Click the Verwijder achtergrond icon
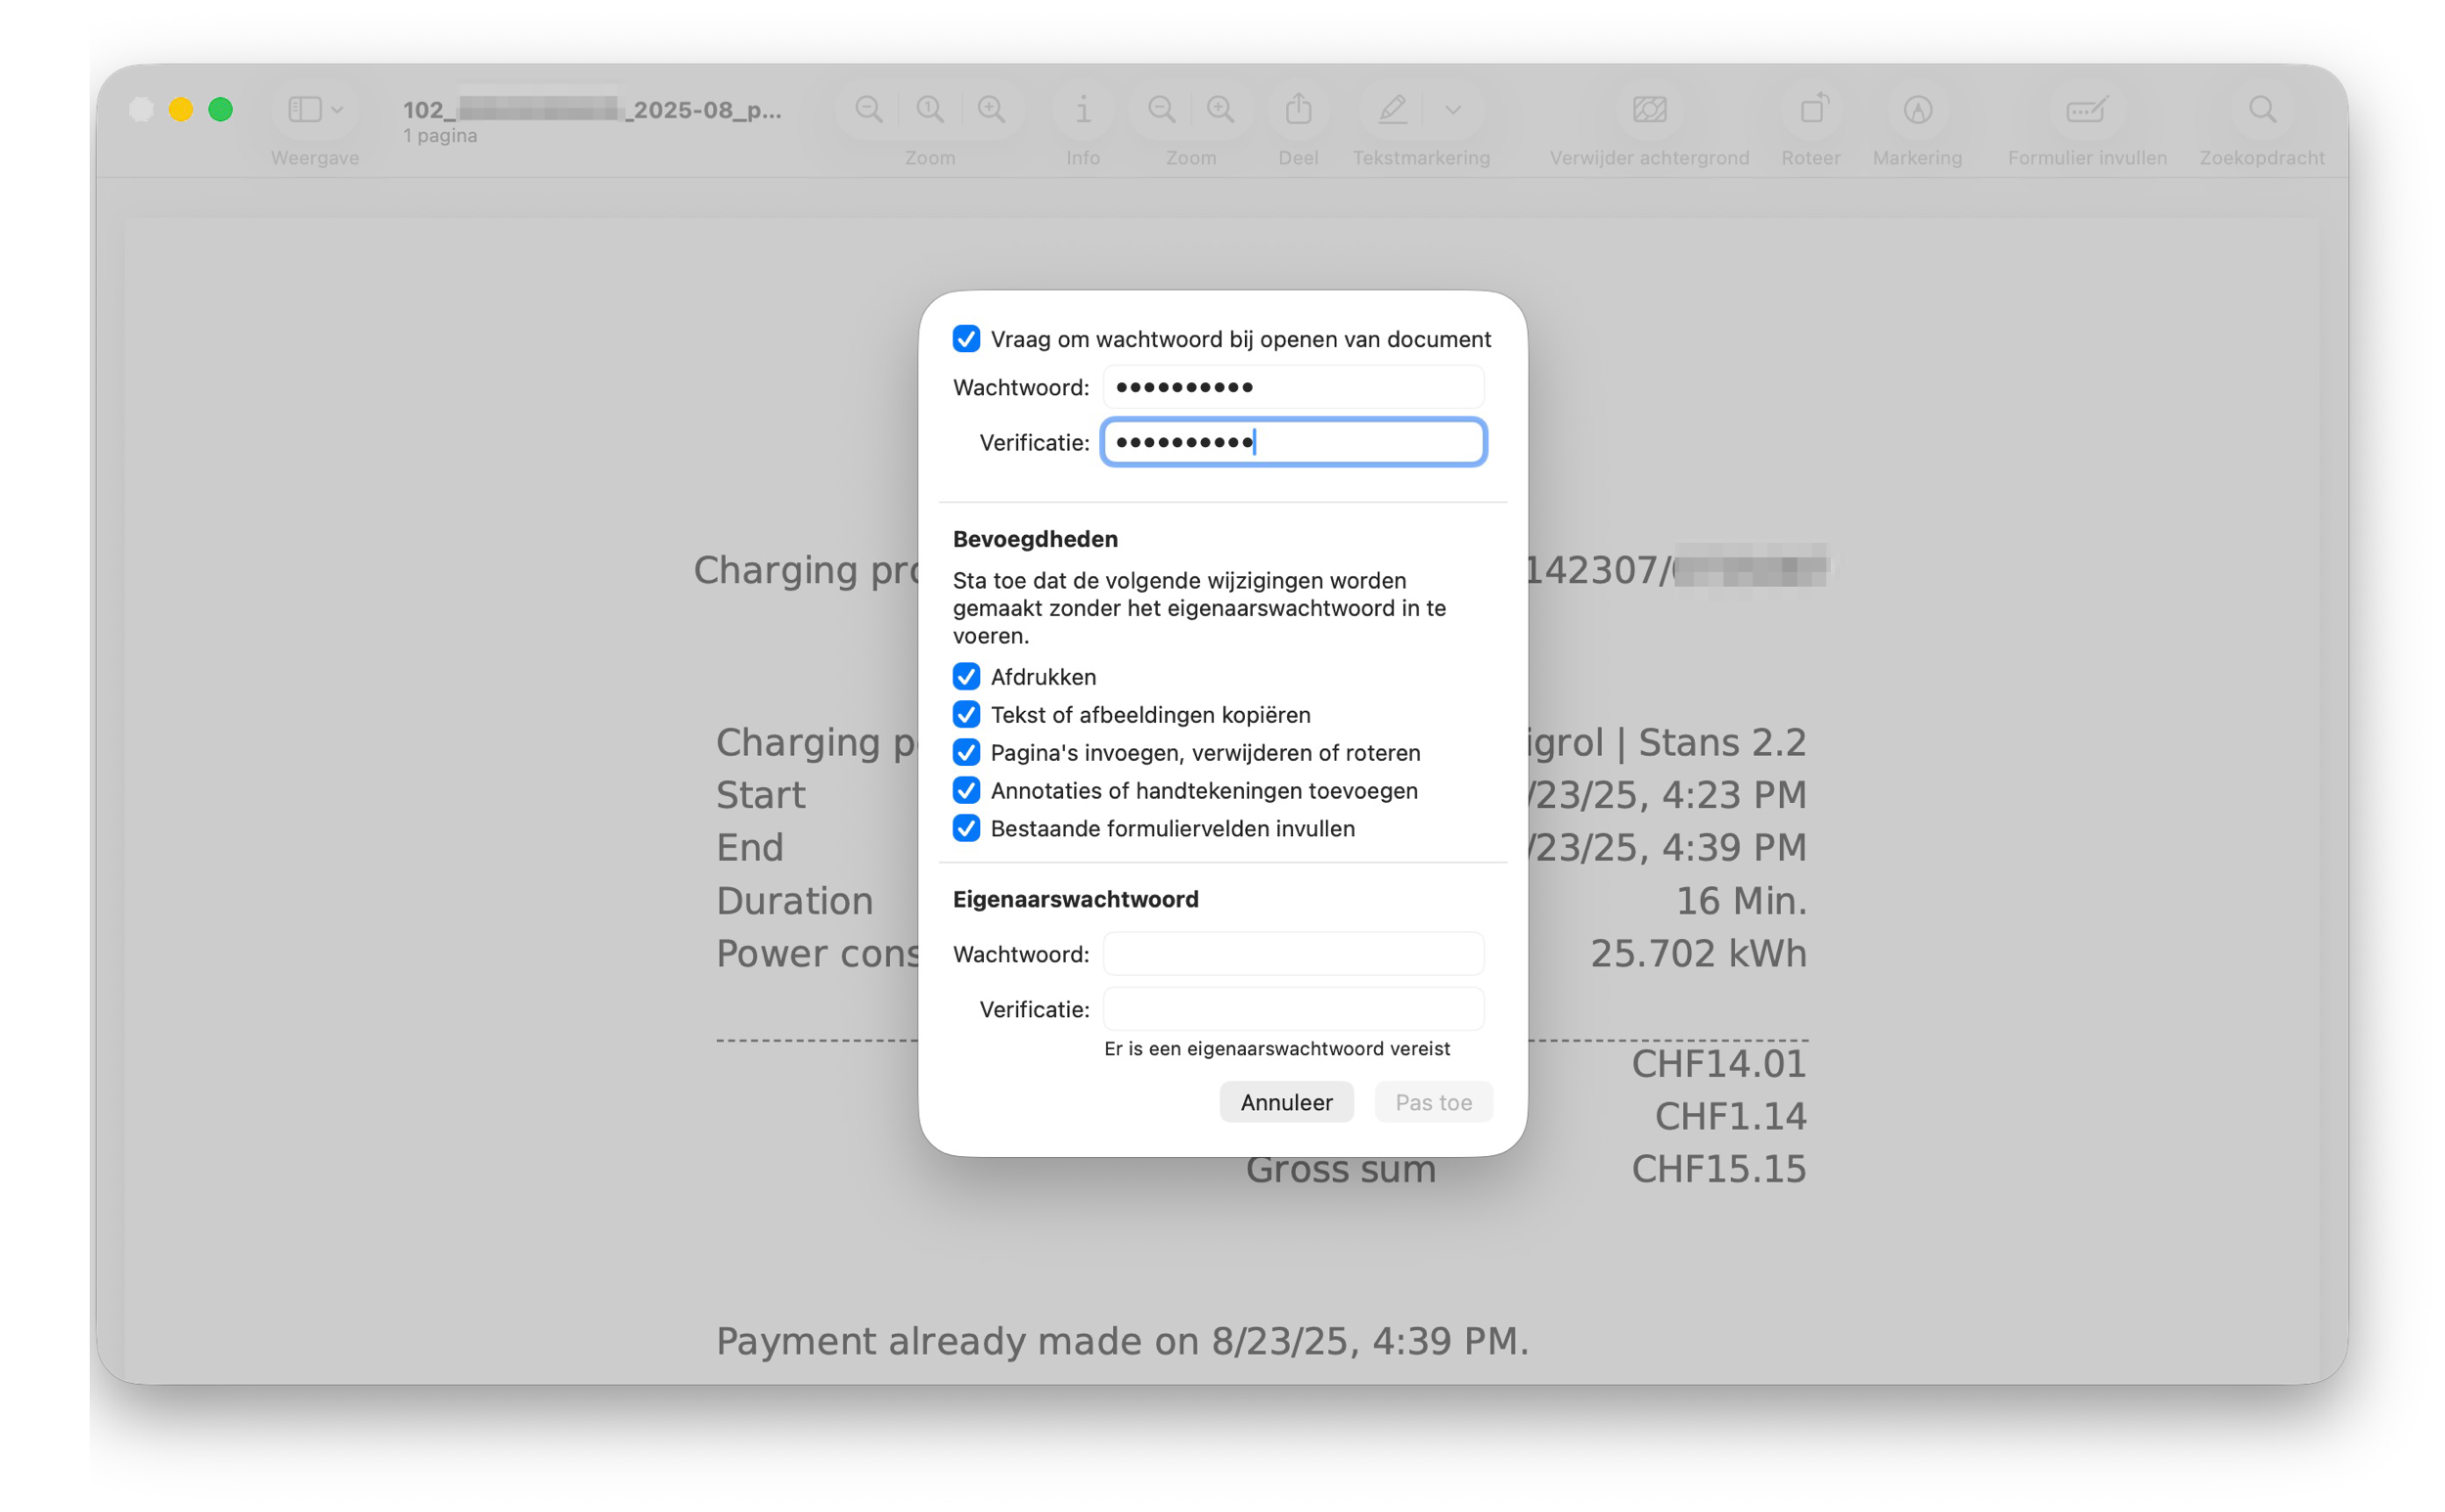2445x1512 pixels. point(1649,109)
